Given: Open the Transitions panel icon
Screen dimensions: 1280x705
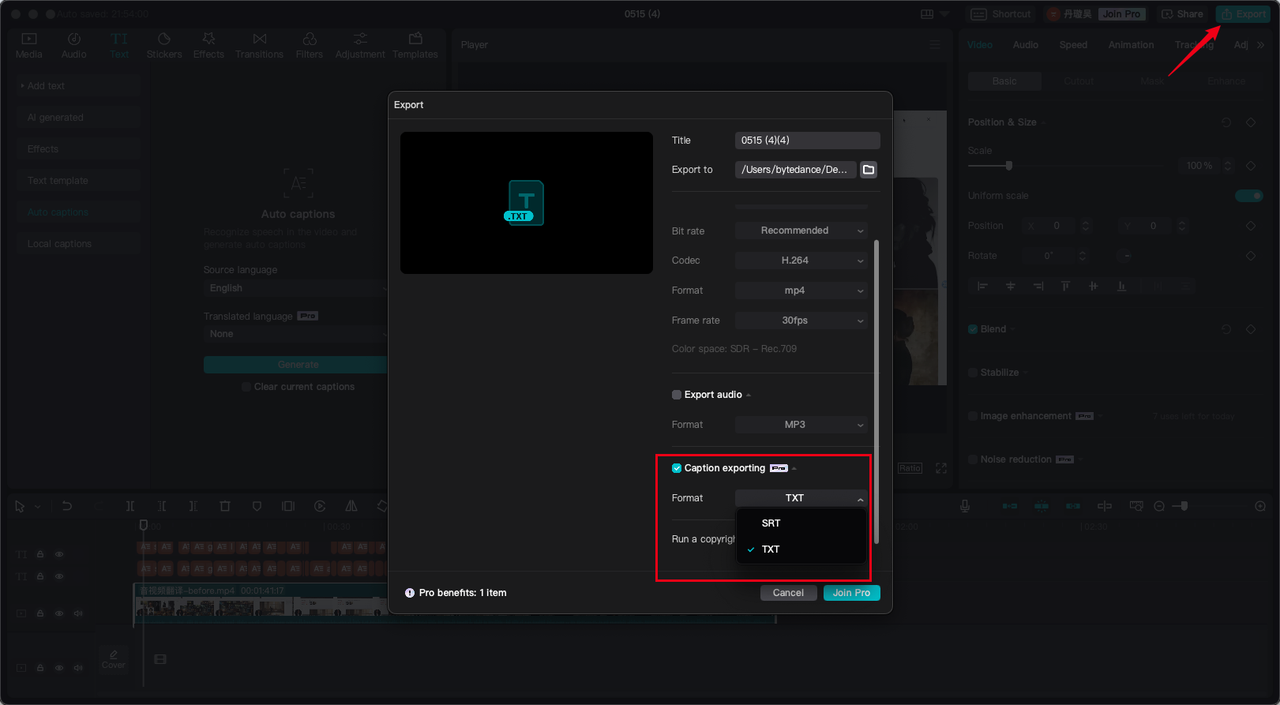Looking at the screenshot, I should [259, 38].
